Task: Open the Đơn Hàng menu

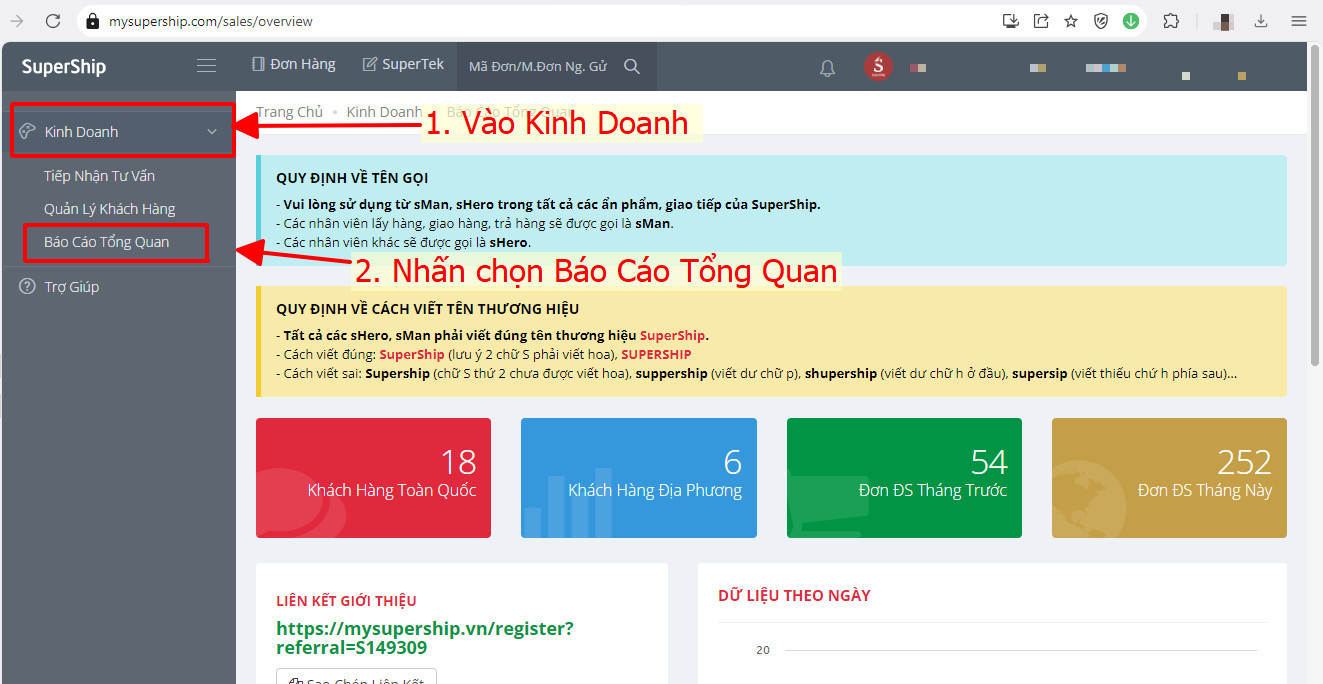Action: point(293,64)
